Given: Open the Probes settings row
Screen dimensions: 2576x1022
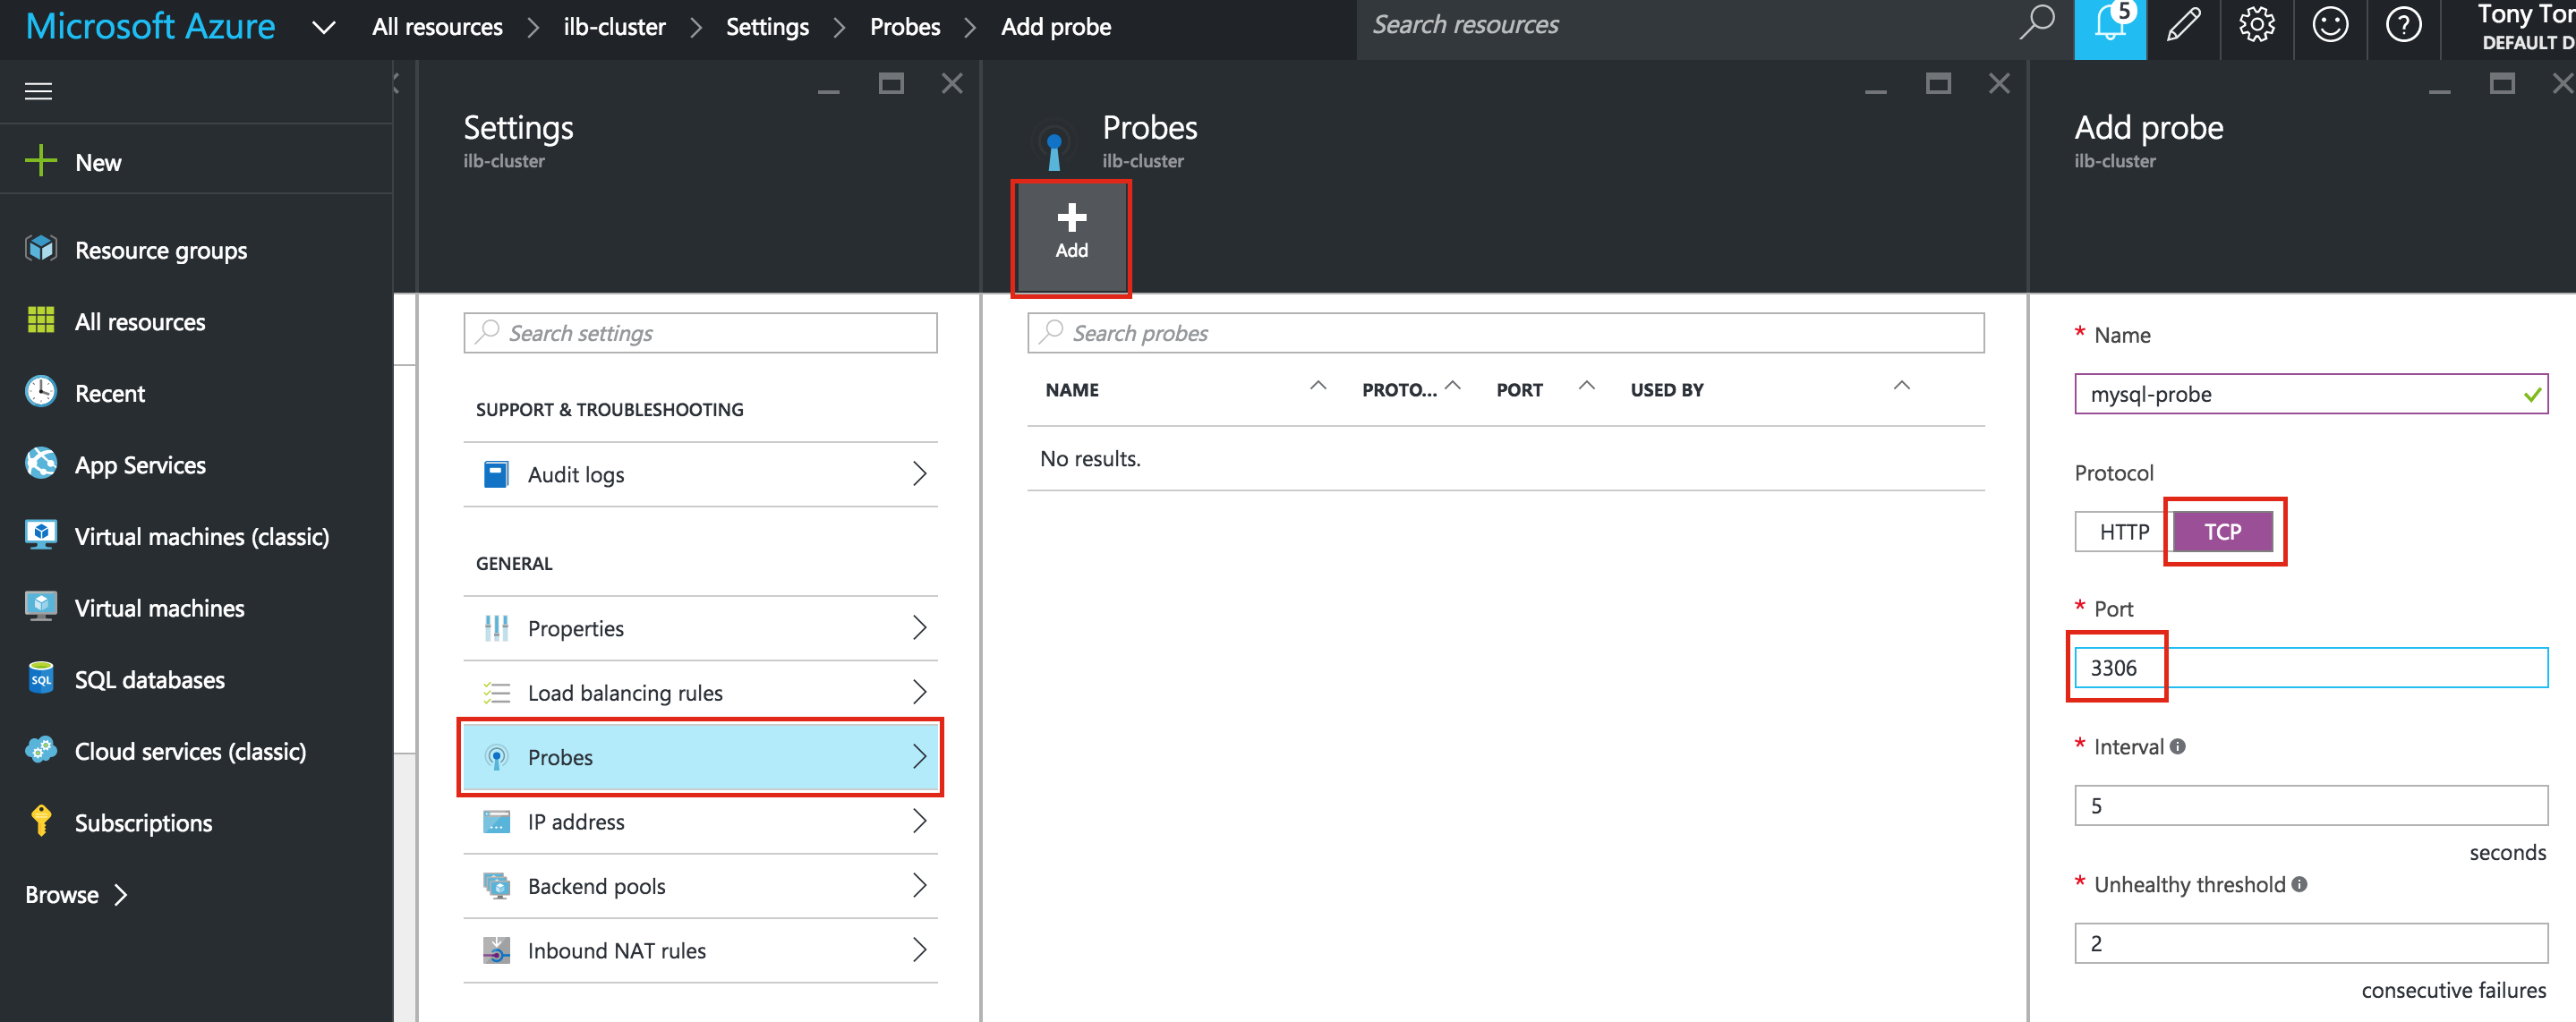Looking at the screenshot, I should point(700,757).
